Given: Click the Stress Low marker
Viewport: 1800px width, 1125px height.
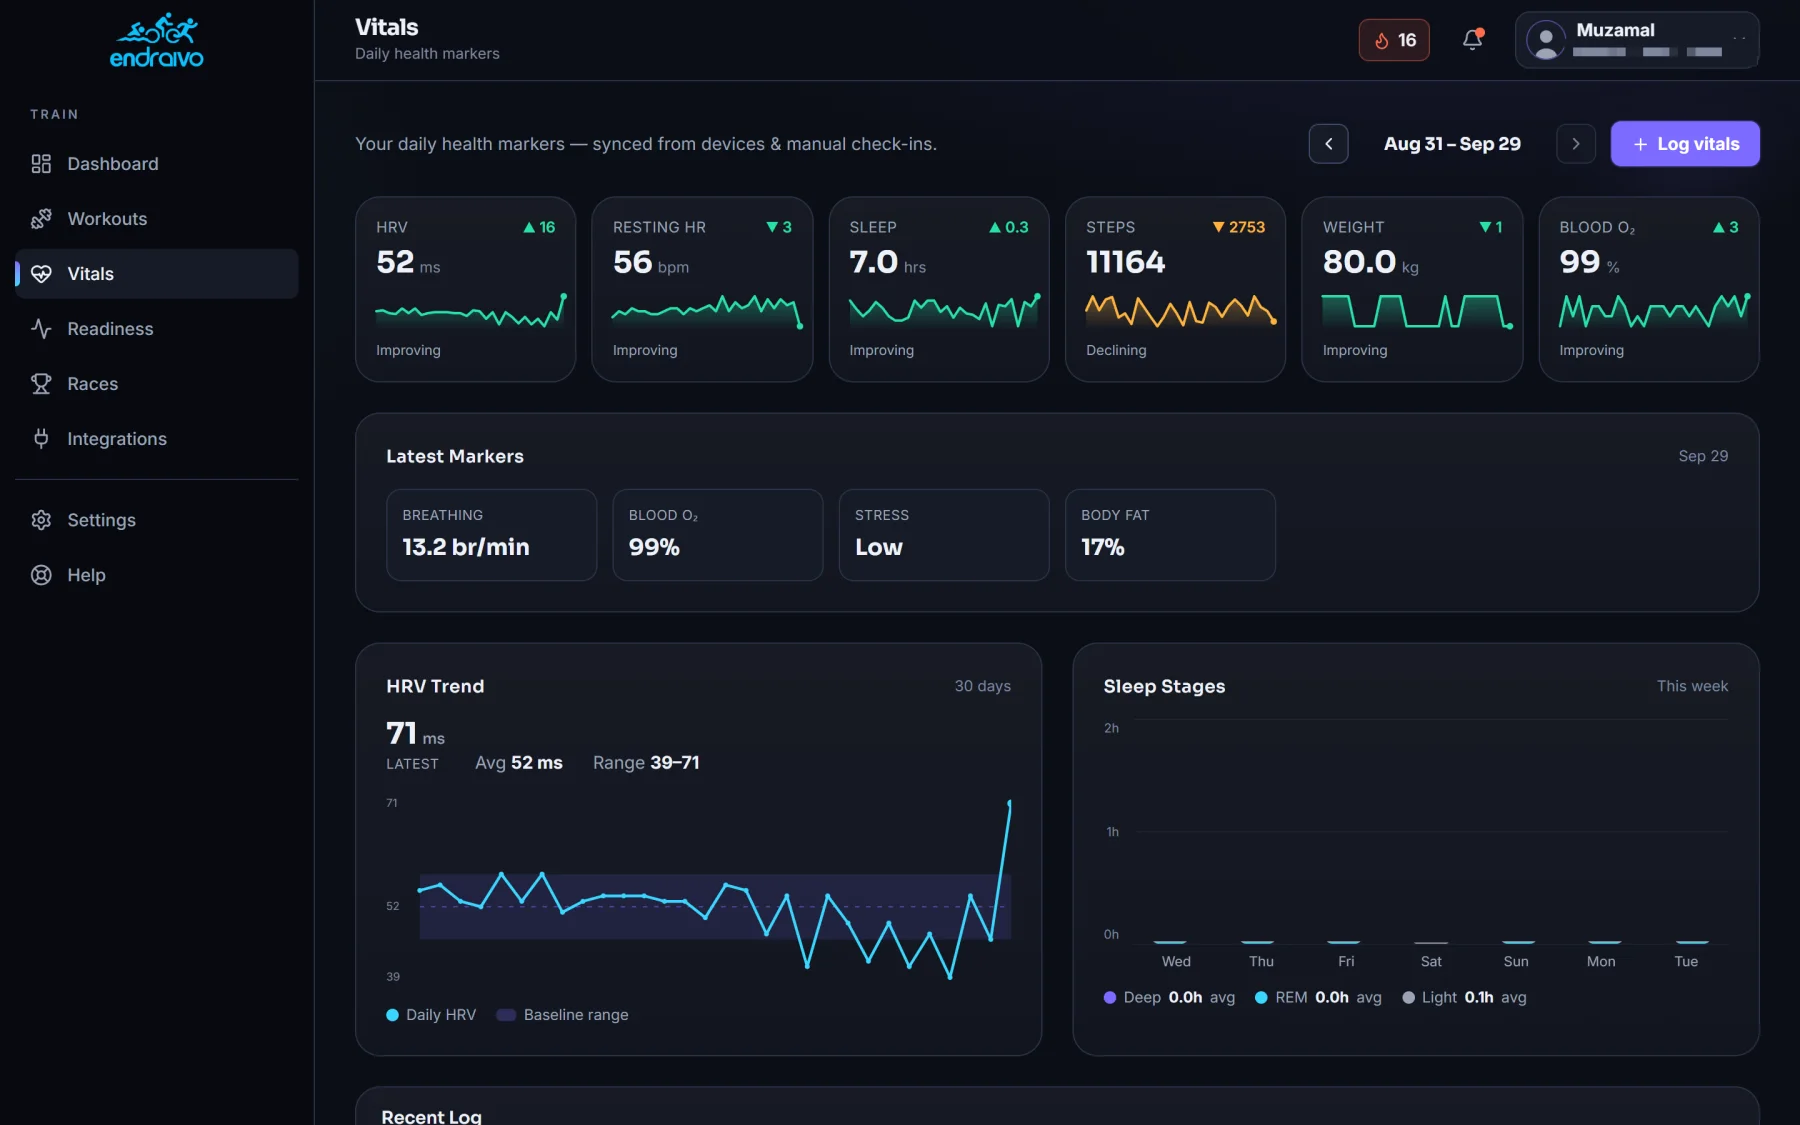Looking at the screenshot, I should (944, 535).
